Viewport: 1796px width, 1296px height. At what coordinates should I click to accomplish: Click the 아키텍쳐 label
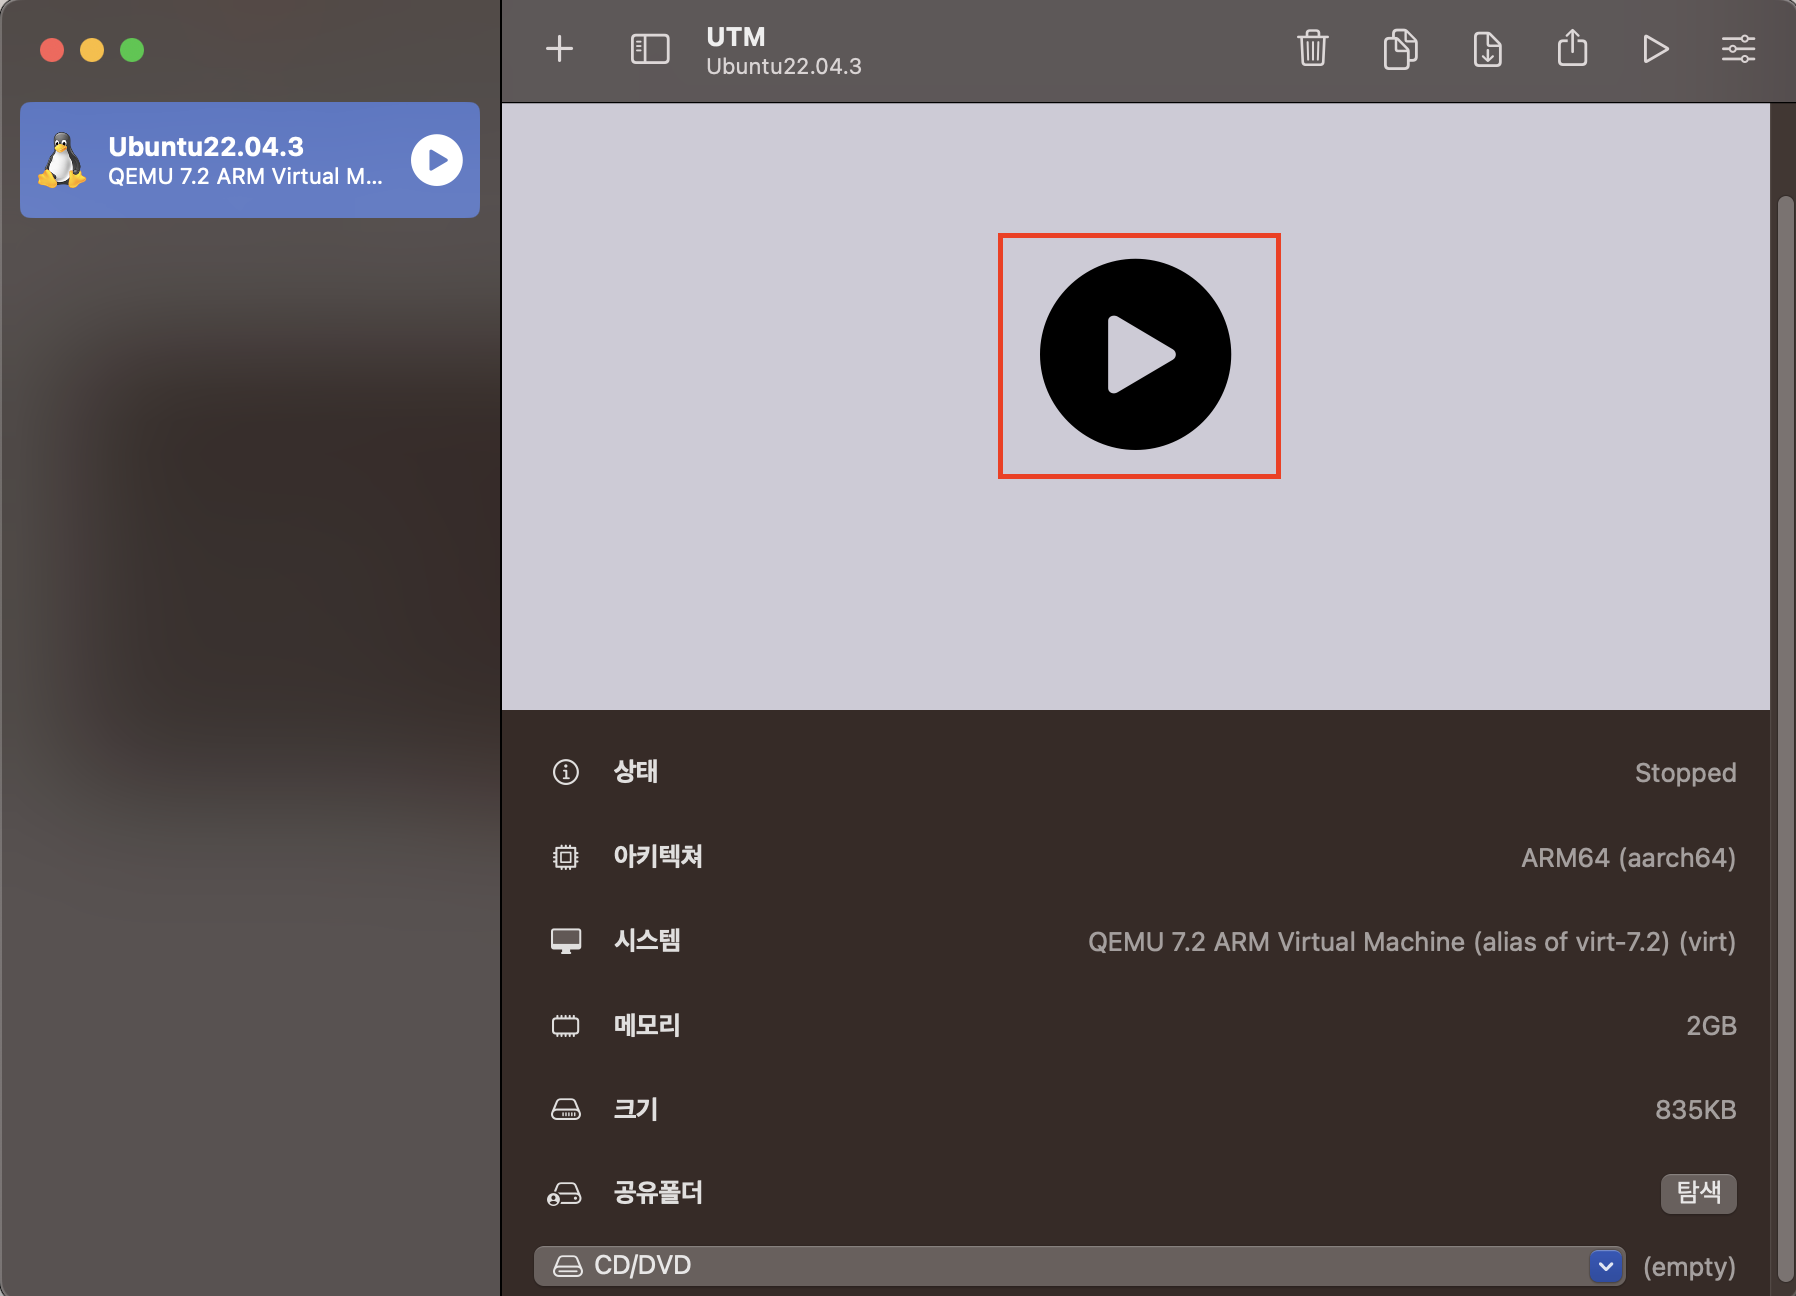(658, 856)
